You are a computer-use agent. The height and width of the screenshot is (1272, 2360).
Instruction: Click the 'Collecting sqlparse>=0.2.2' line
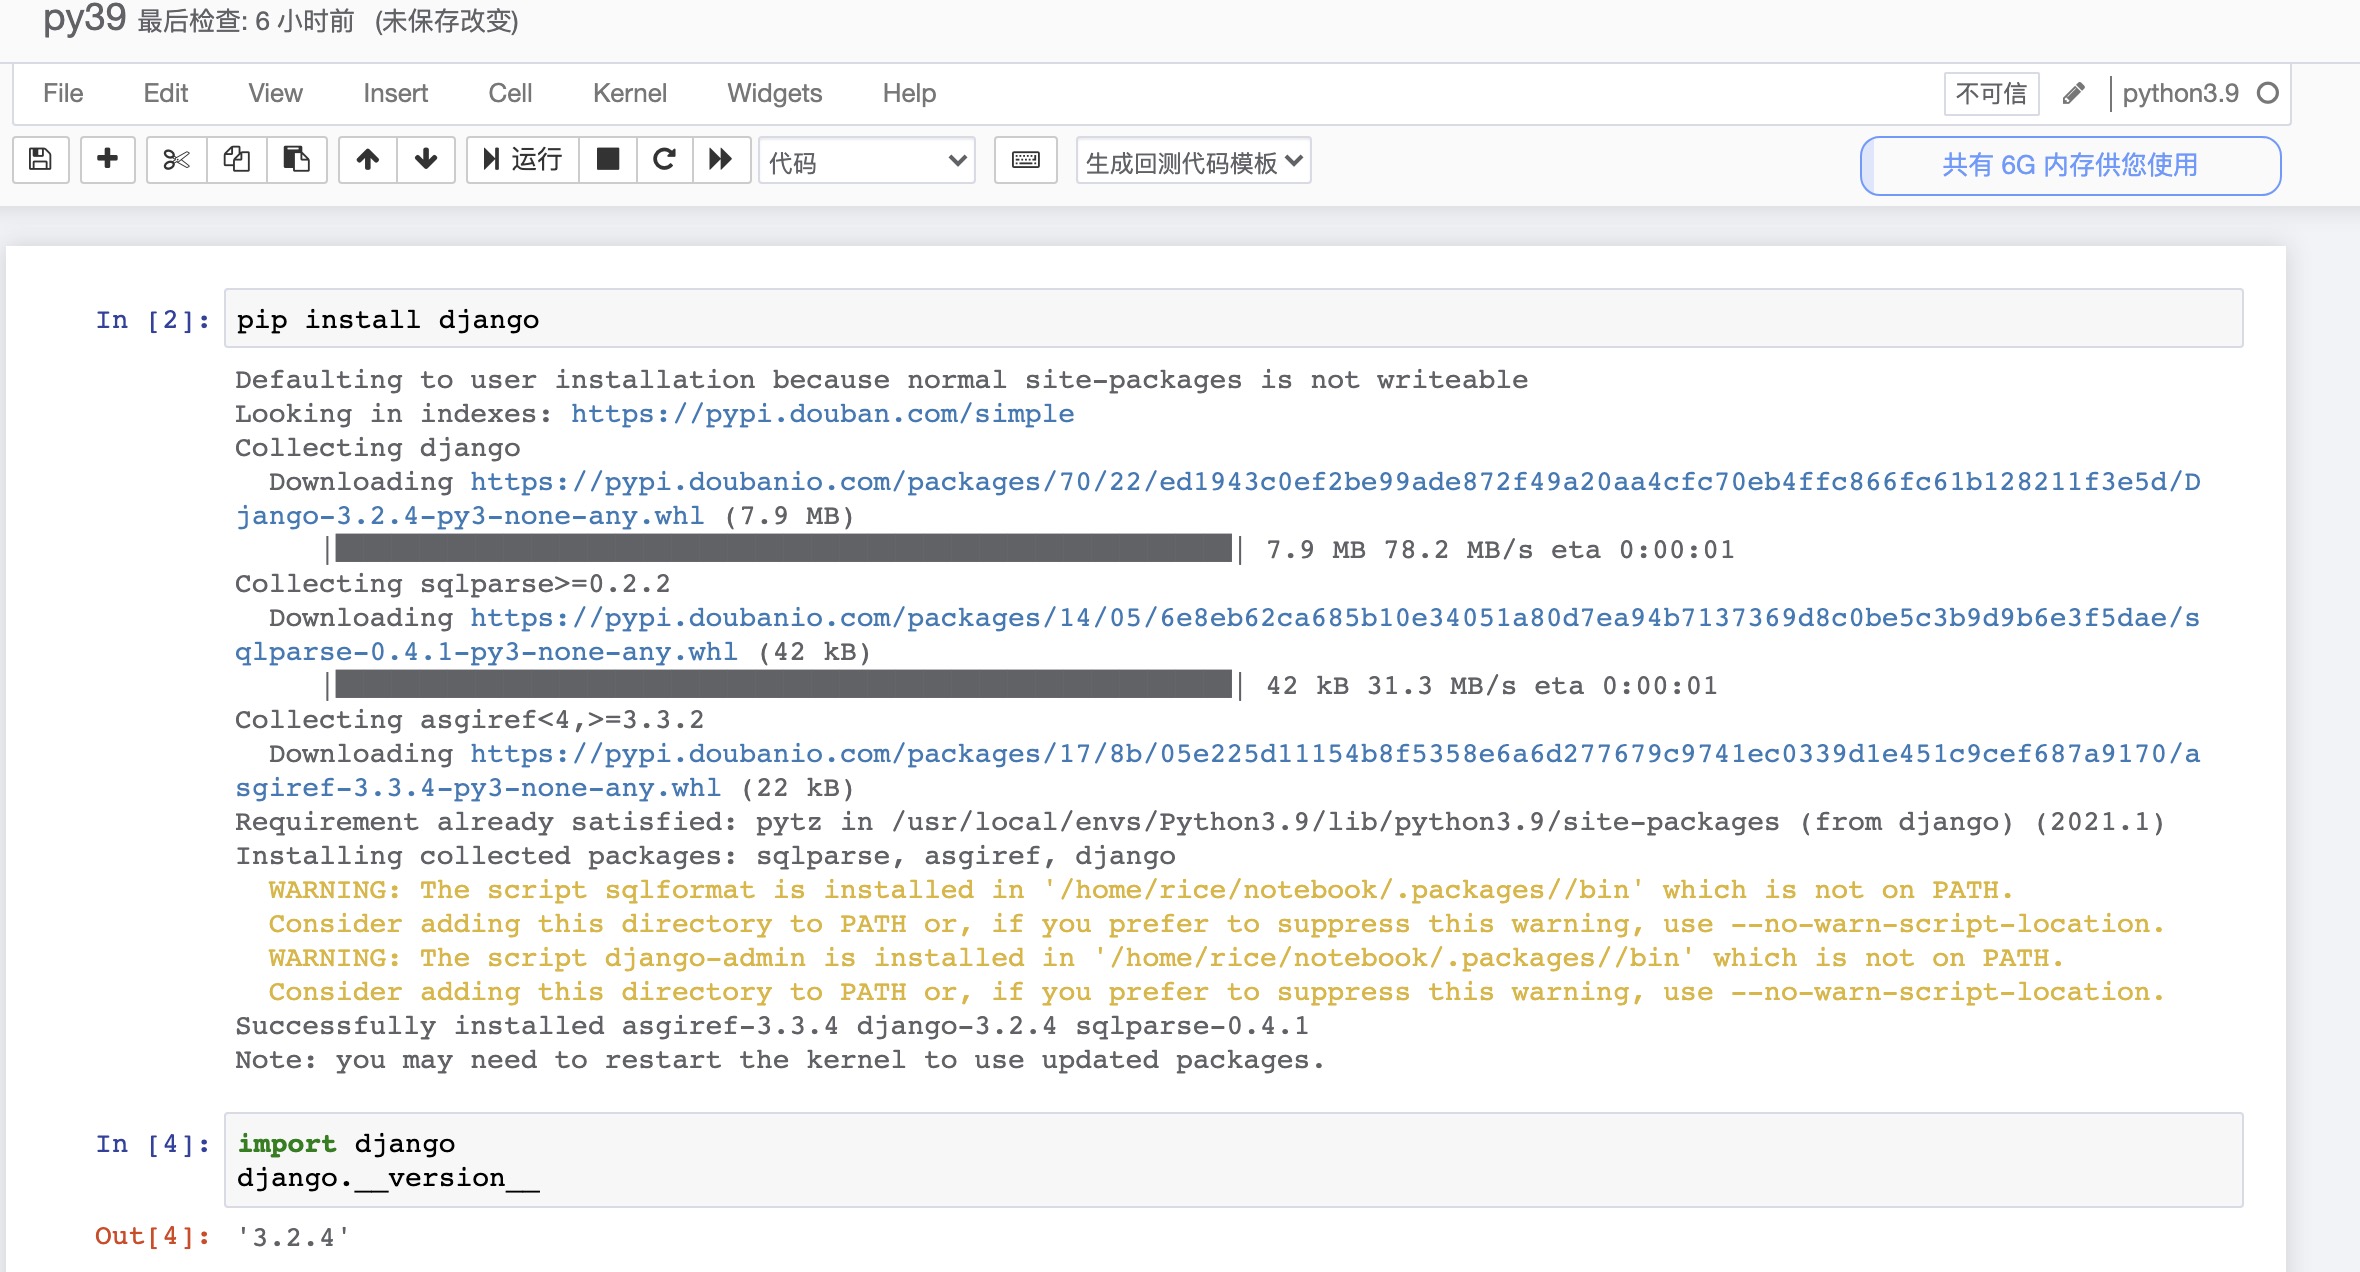tap(452, 584)
